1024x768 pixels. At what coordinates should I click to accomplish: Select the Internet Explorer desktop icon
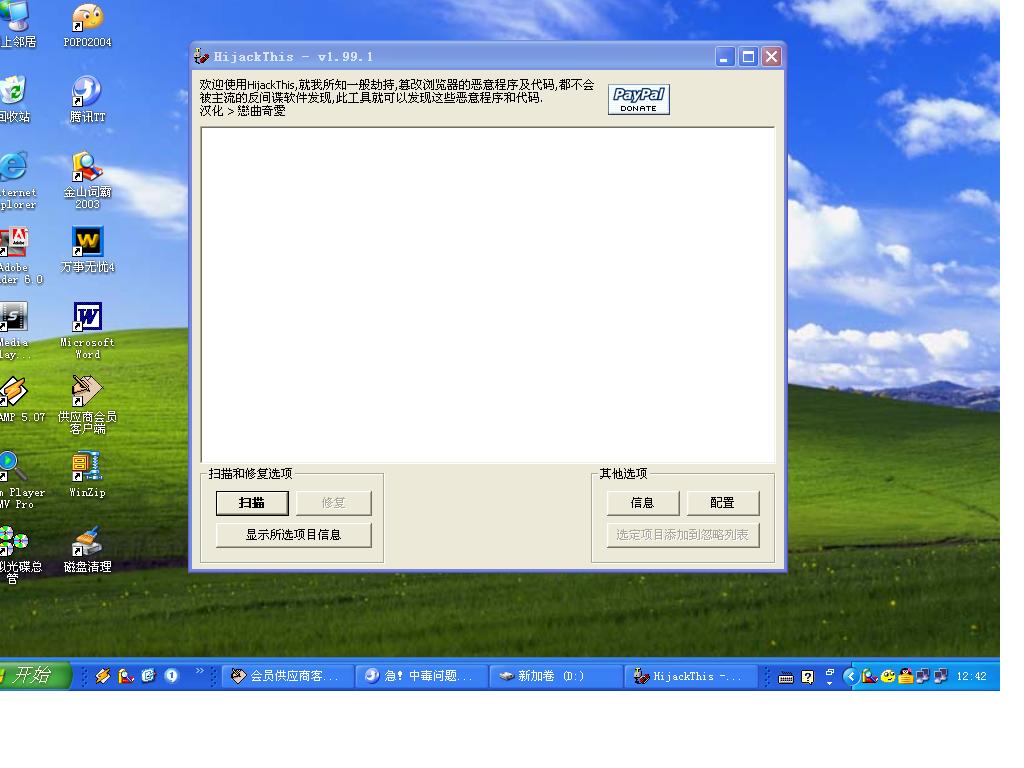click(16, 180)
